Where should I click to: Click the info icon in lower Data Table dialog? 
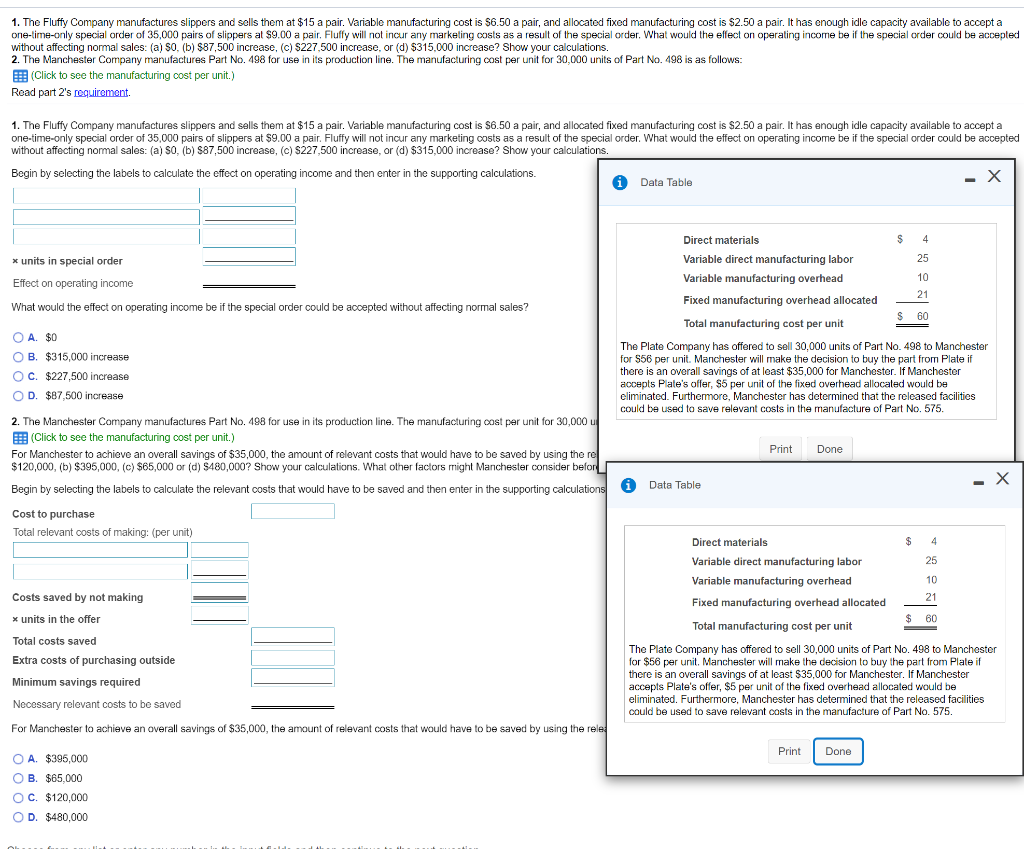click(628, 485)
